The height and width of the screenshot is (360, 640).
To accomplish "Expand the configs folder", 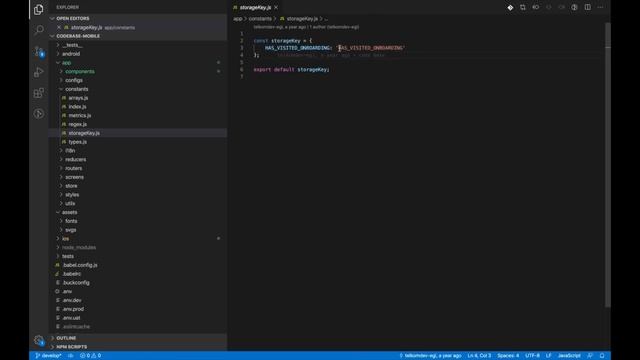I will pos(138,80).
